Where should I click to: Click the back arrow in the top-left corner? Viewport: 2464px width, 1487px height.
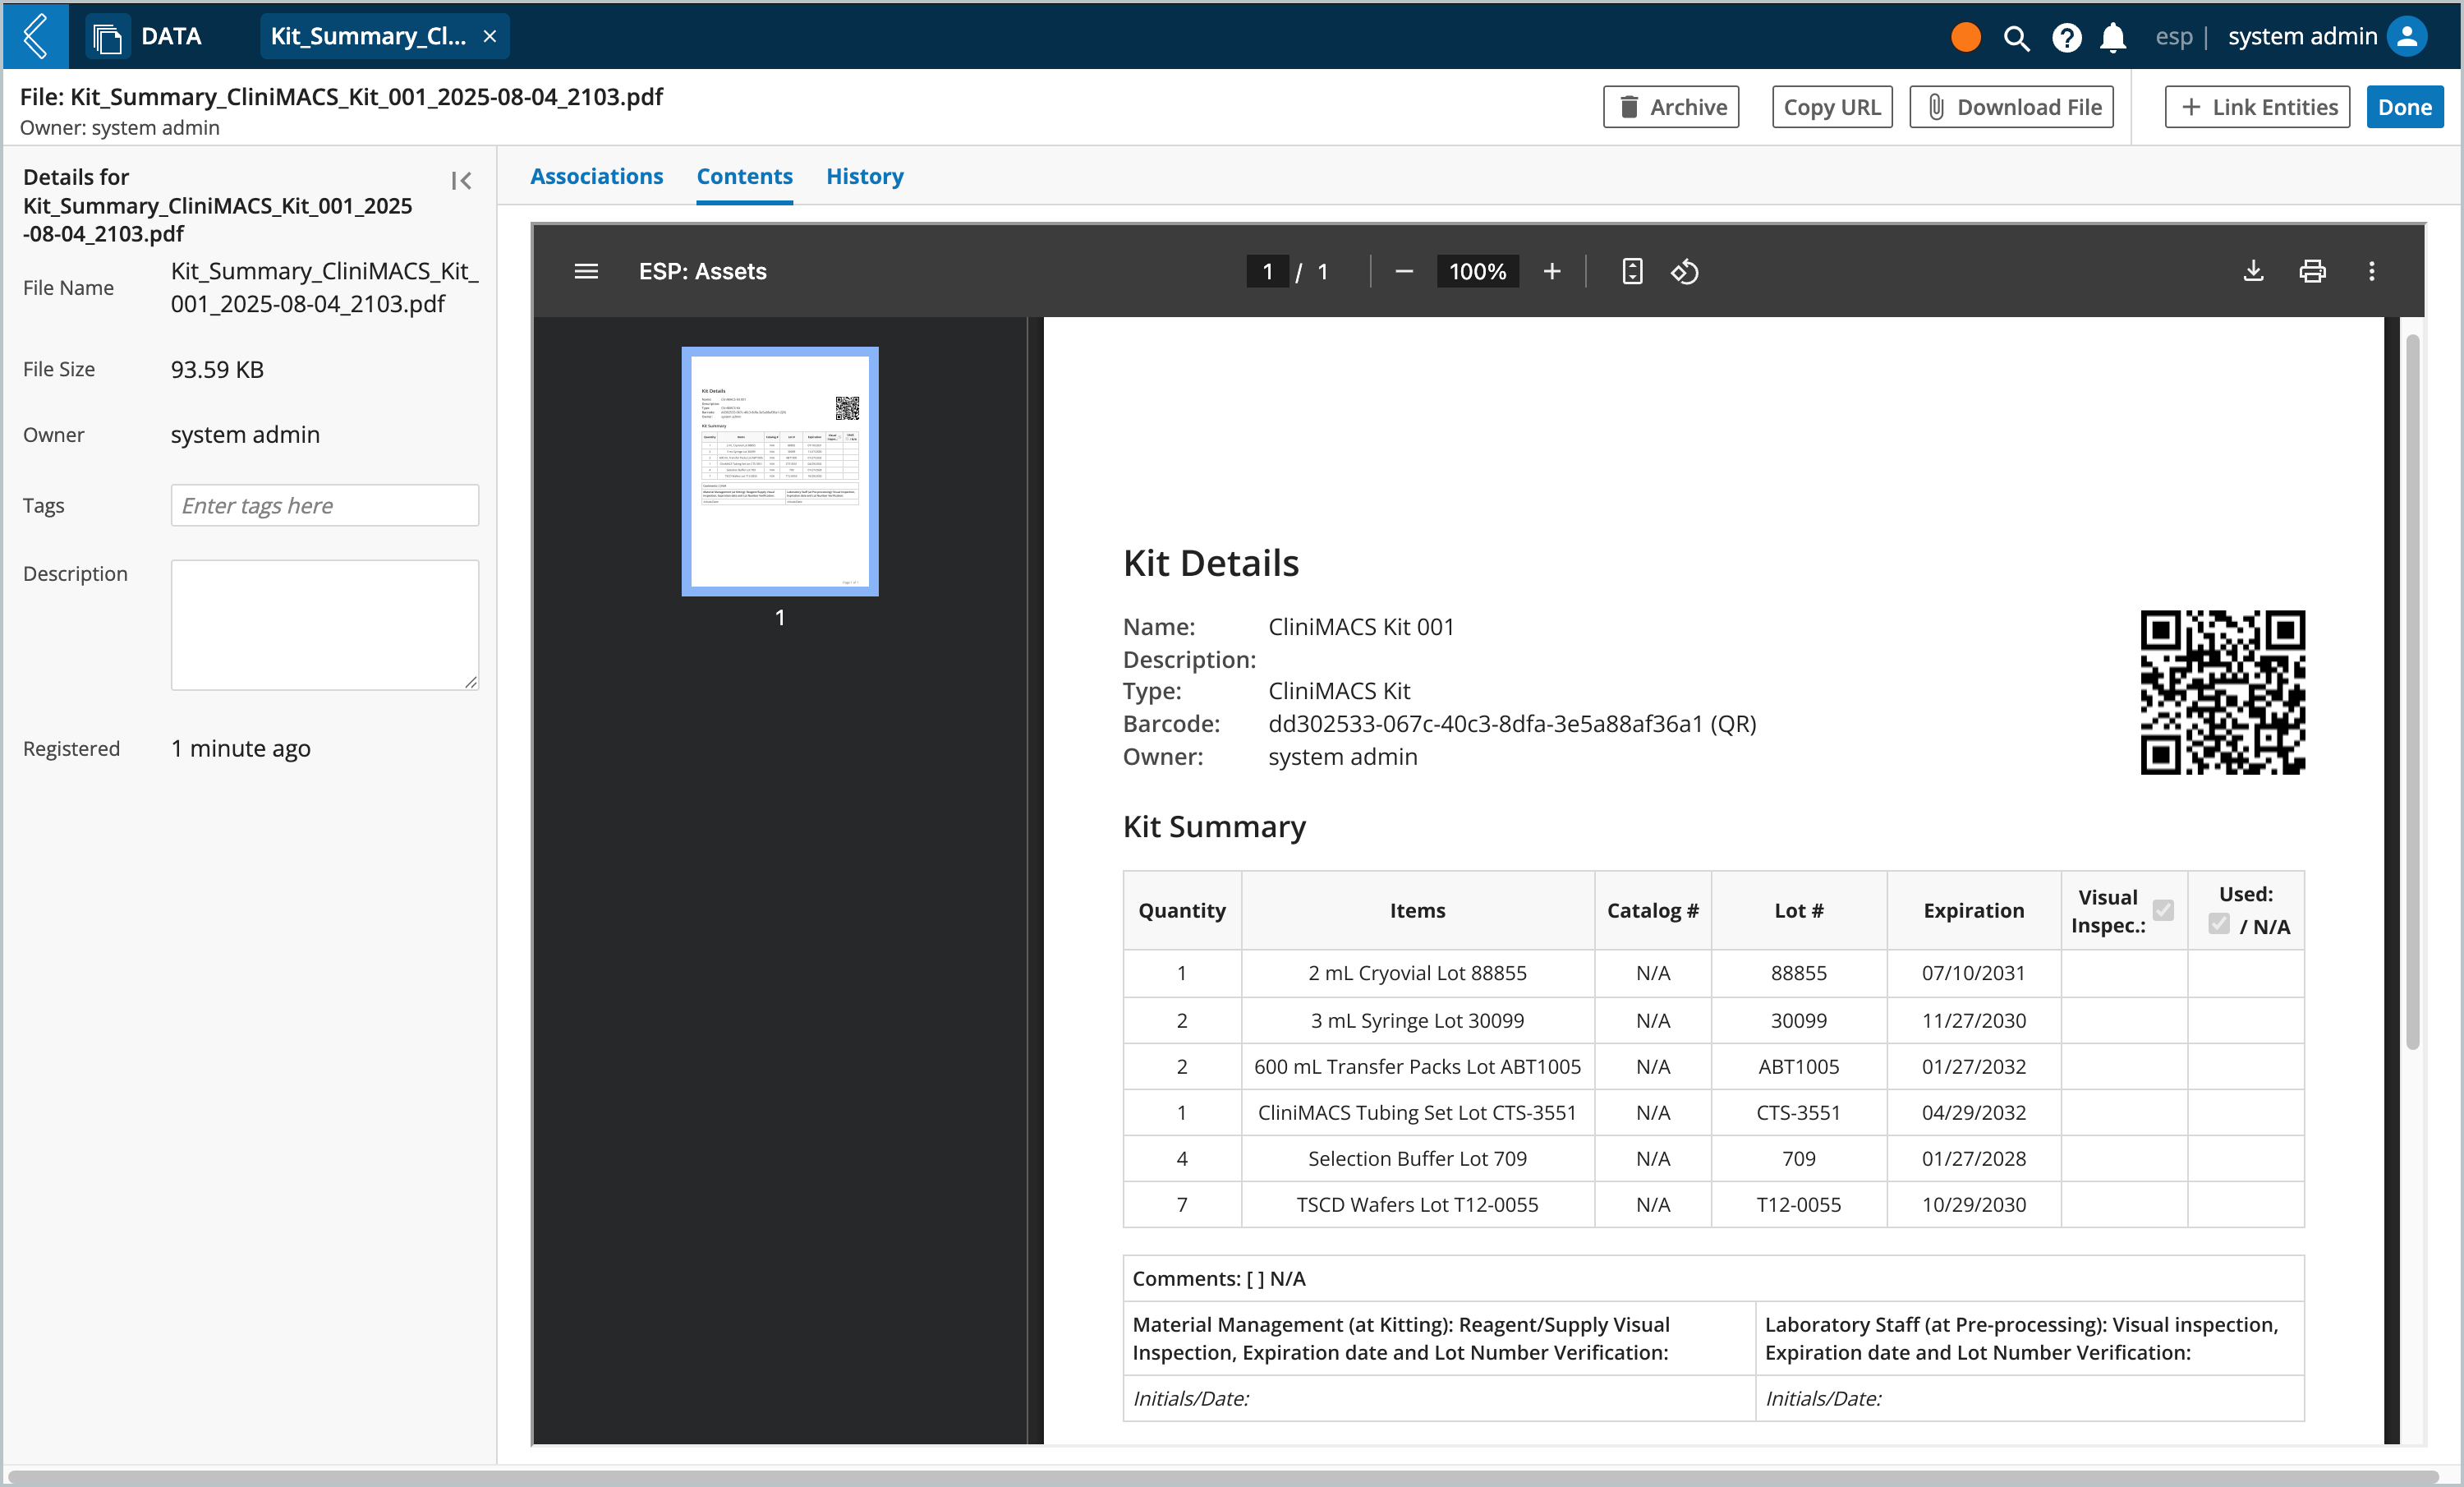36,36
